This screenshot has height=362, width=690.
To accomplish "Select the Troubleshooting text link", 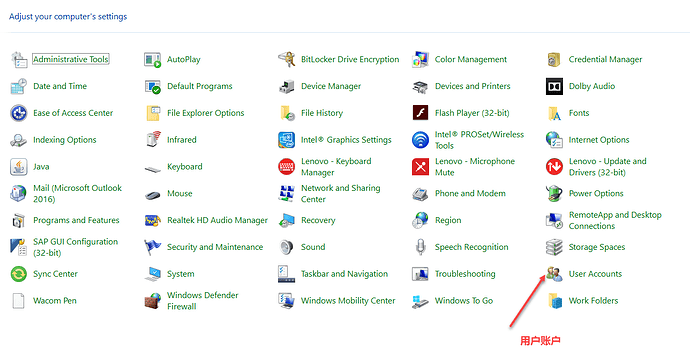I will (x=465, y=274).
